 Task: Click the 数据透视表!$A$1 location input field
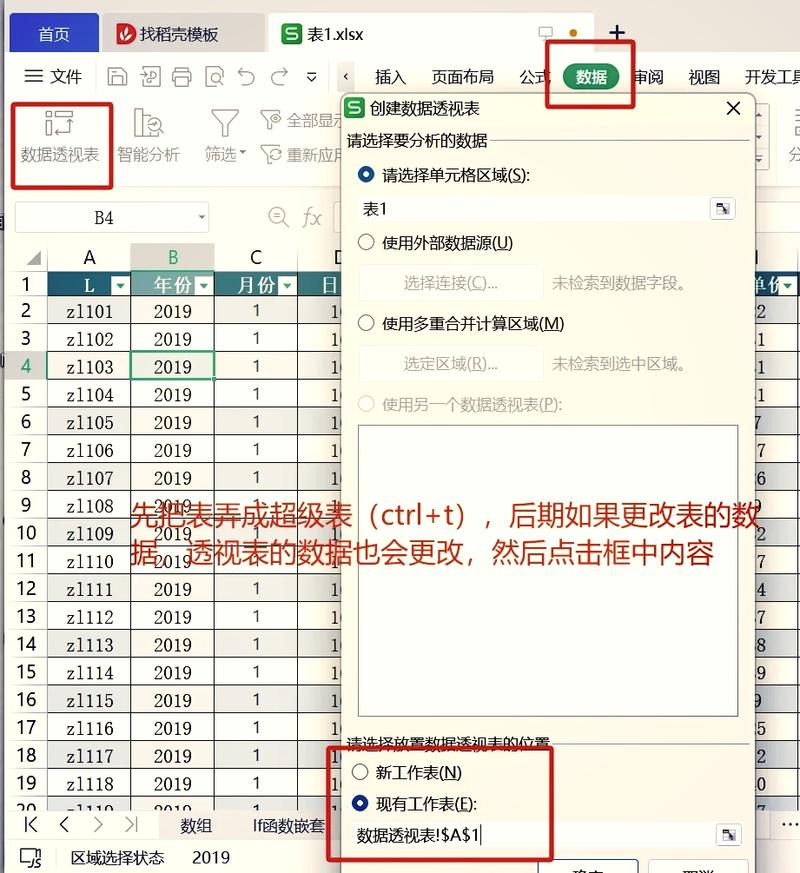[x=533, y=835]
